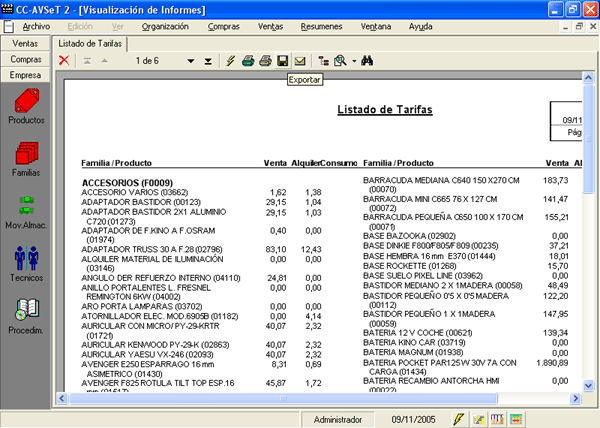Open Productos in the sidebar
The image size is (600, 428).
pos(26,106)
